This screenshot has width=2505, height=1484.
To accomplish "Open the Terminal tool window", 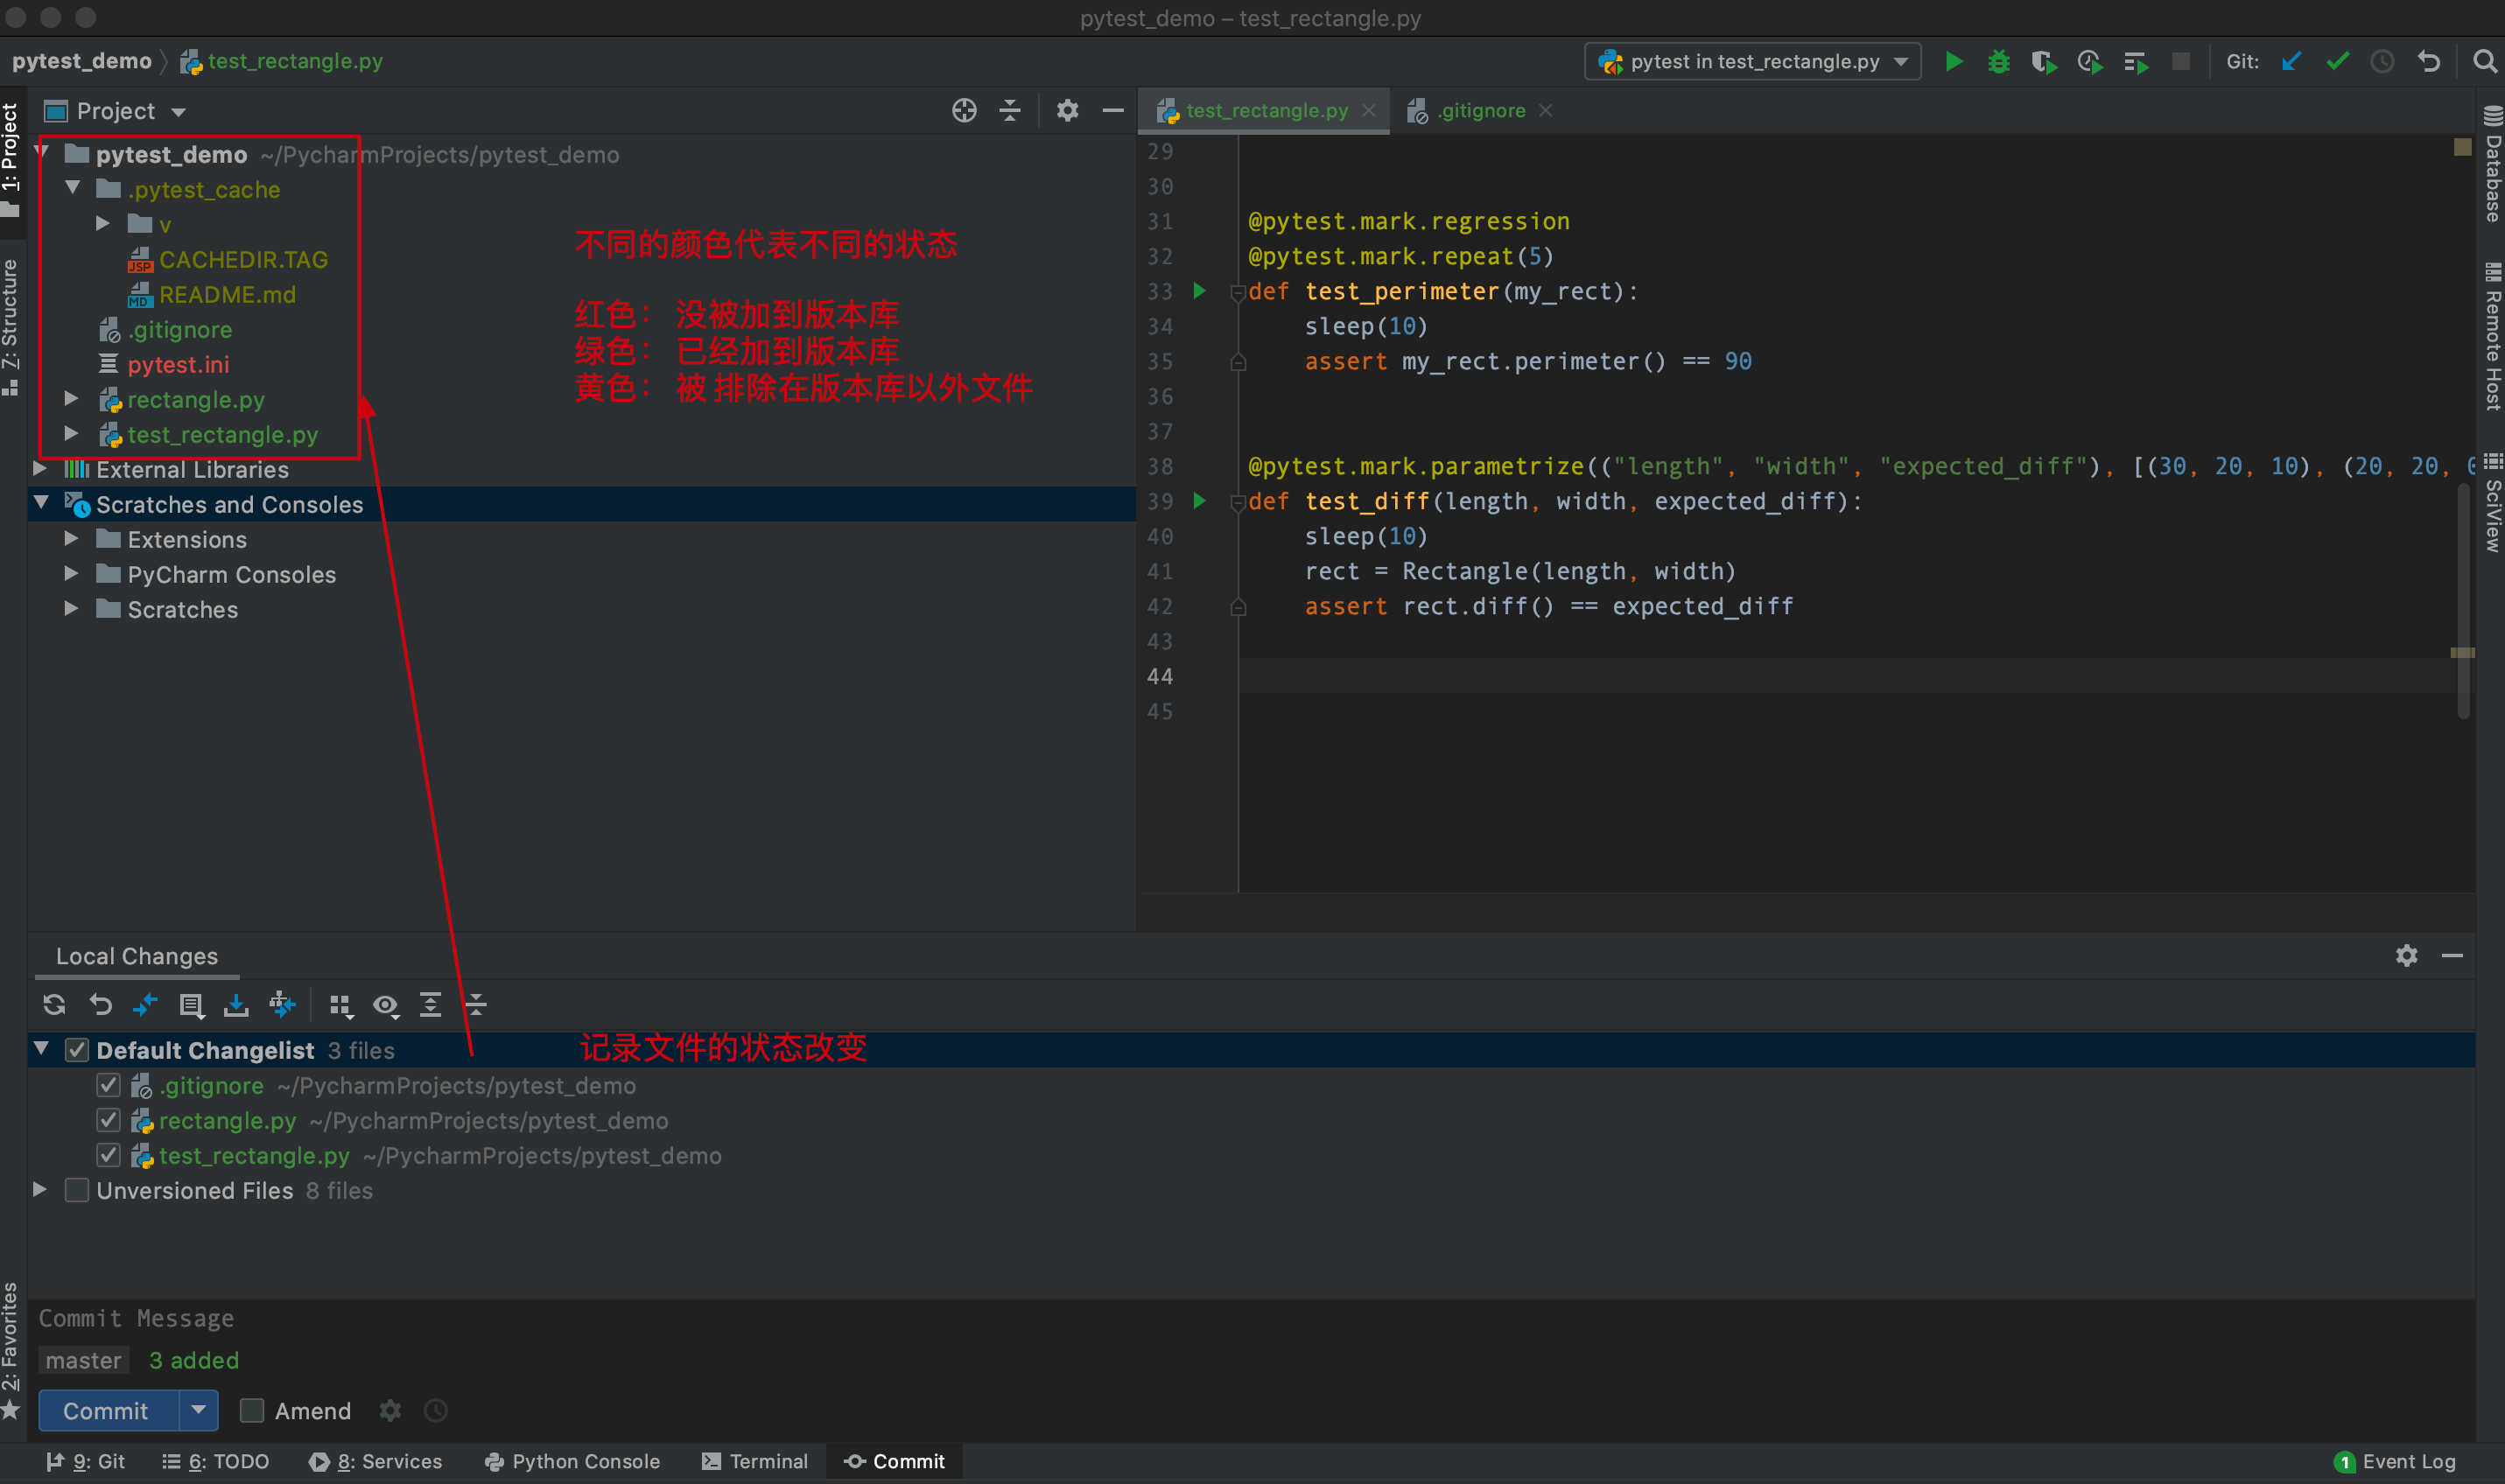I will (754, 1461).
